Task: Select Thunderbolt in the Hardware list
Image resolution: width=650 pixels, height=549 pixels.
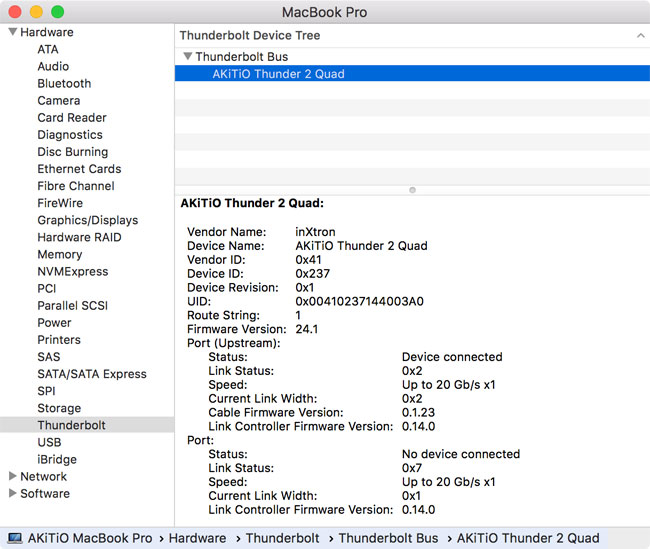Action: pos(71,425)
